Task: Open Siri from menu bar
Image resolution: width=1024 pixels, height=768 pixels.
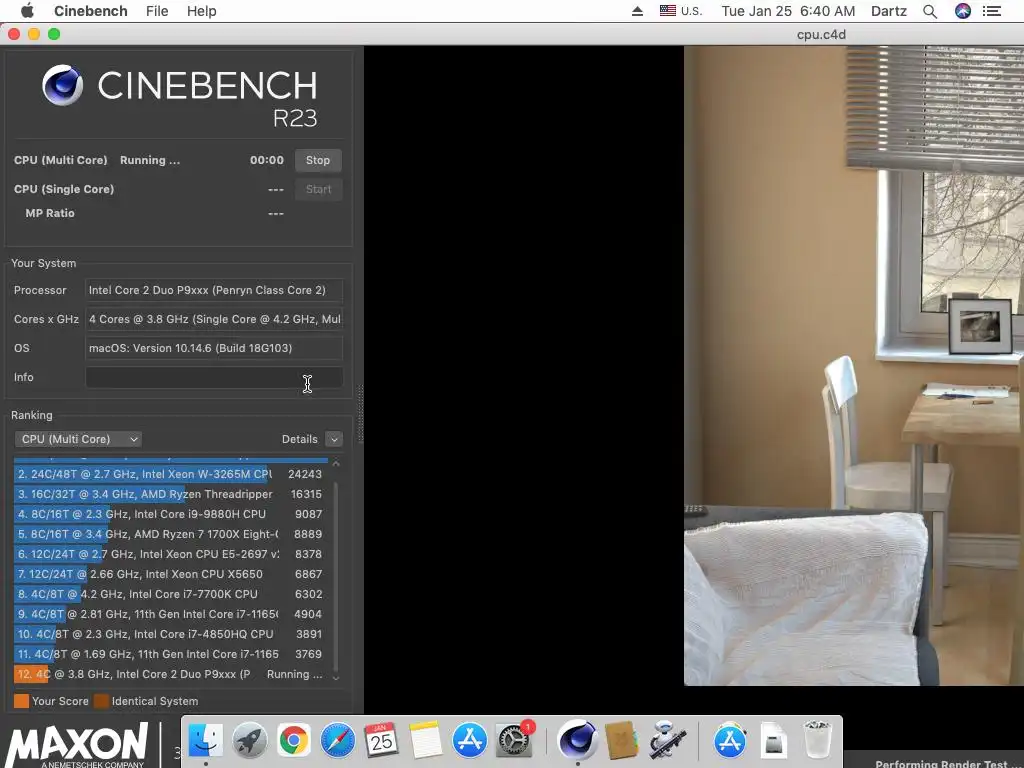Action: (x=963, y=11)
